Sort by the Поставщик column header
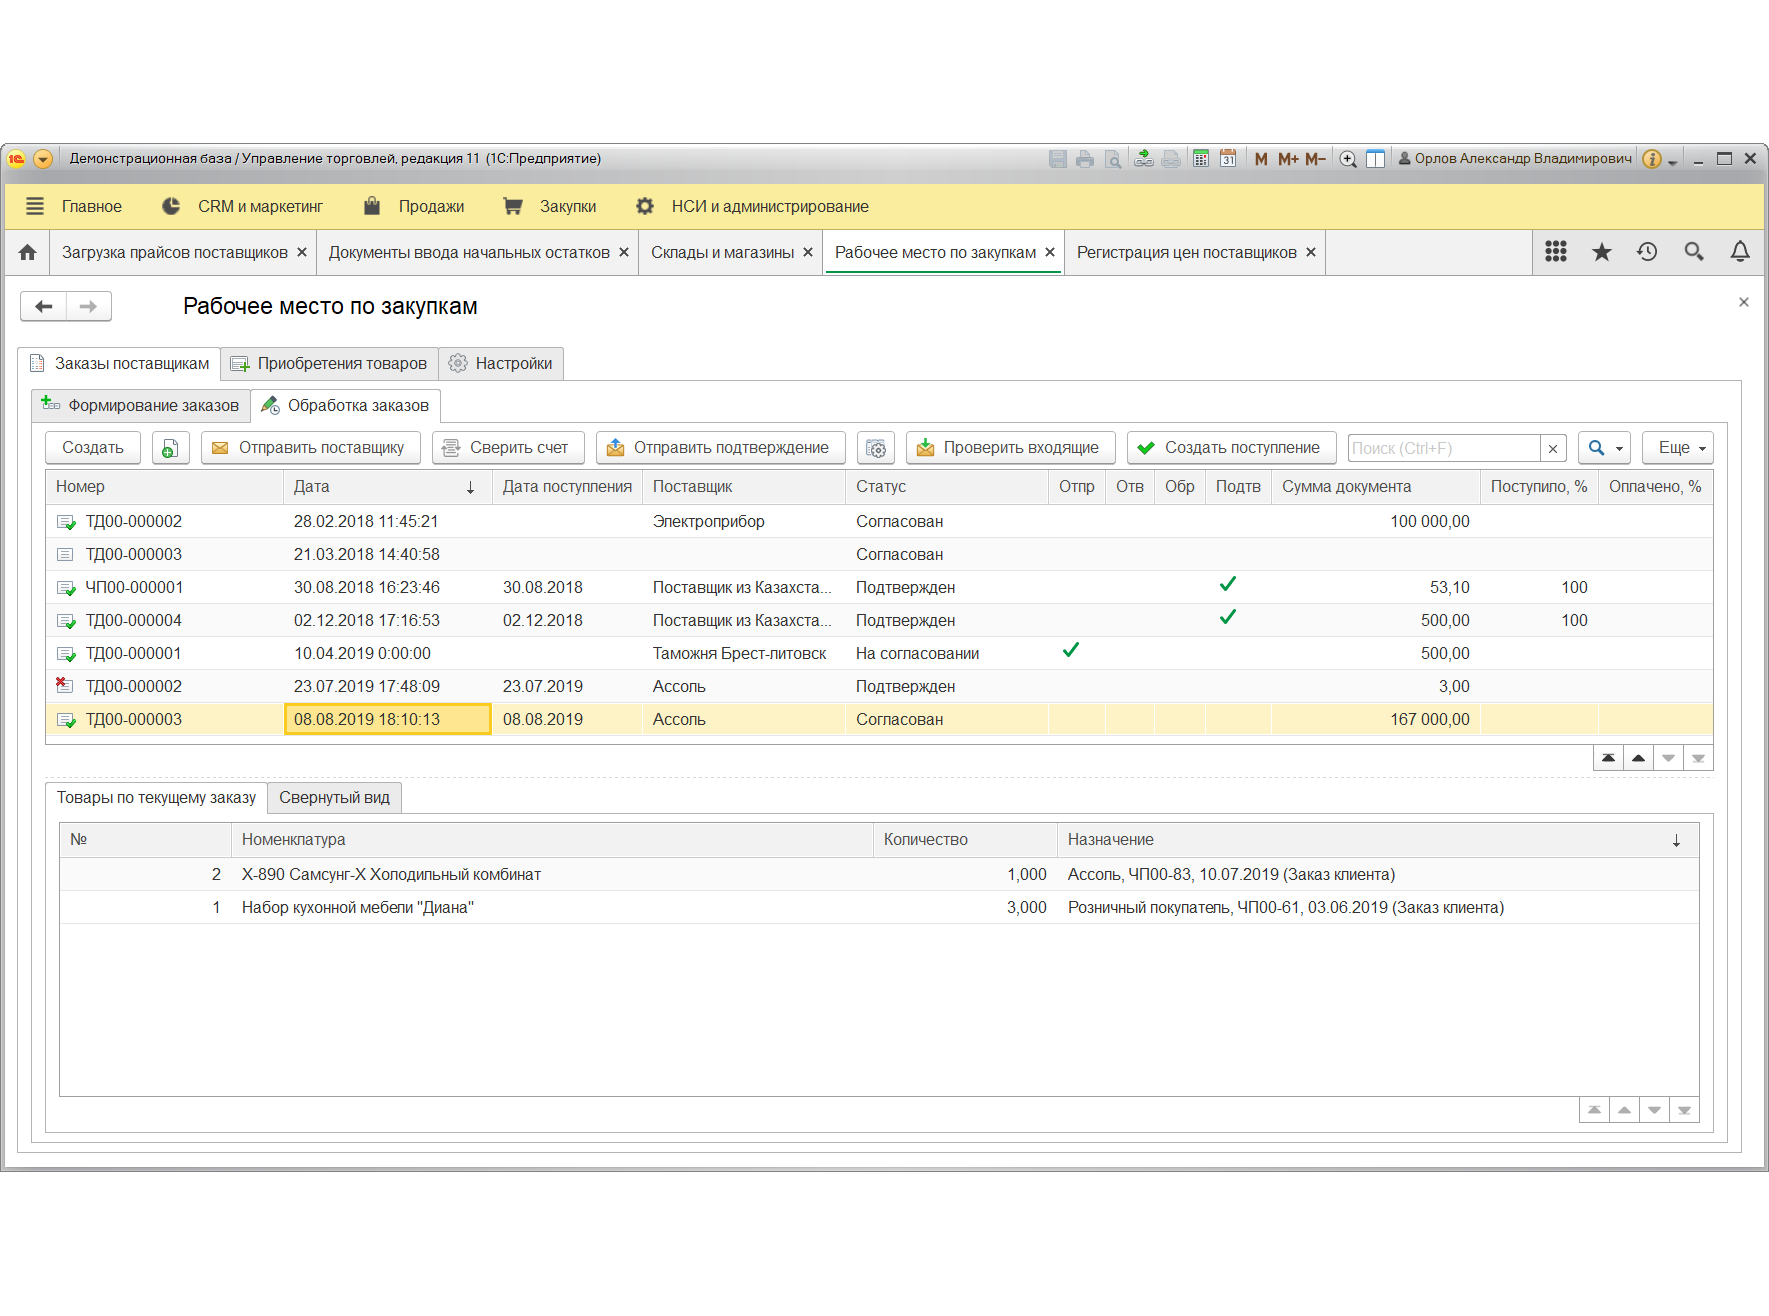The height and width of the screenshot is (1316, 1769). (743, 487)
